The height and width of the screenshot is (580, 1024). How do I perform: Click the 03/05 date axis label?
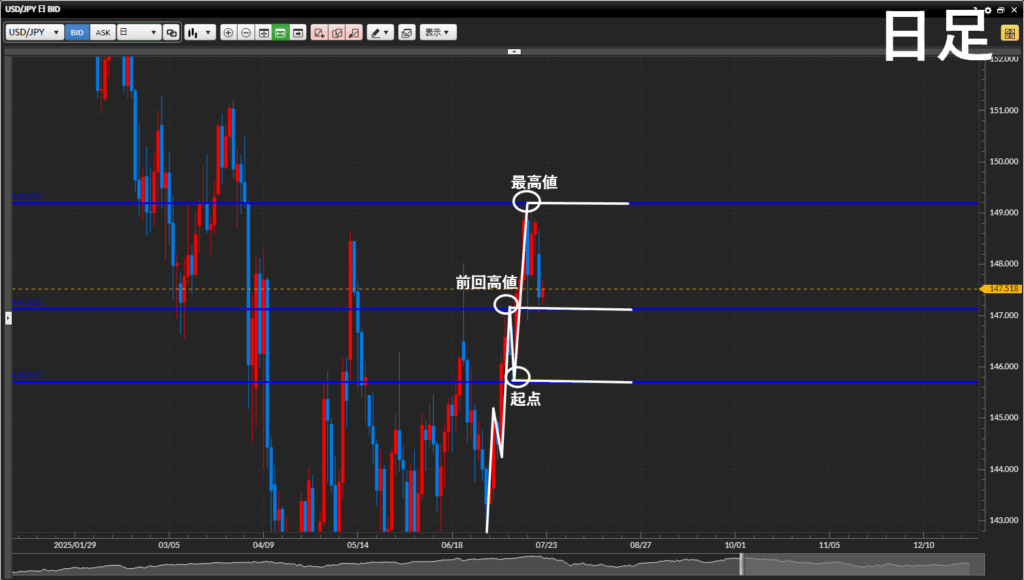click(168, 545)
